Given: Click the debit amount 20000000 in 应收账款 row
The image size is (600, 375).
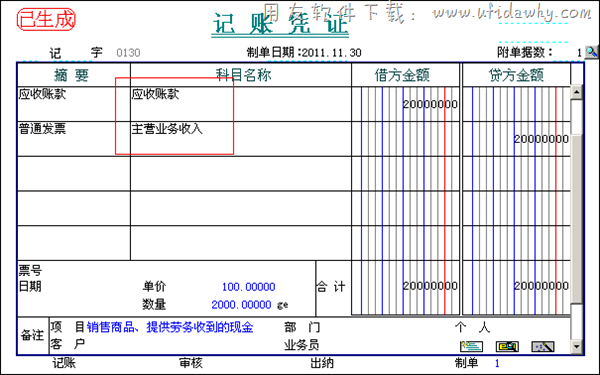Looking at the screenshot, I should [x=430, y=104].
